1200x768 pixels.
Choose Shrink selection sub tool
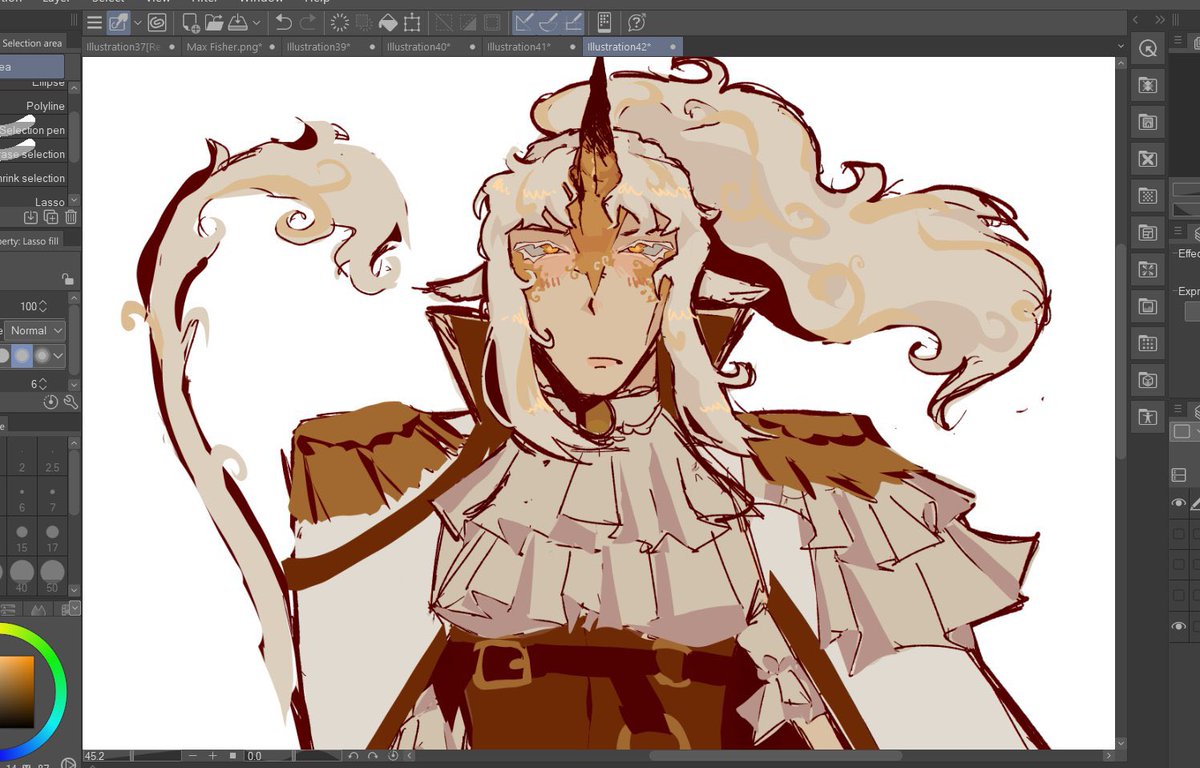(34, 178)
